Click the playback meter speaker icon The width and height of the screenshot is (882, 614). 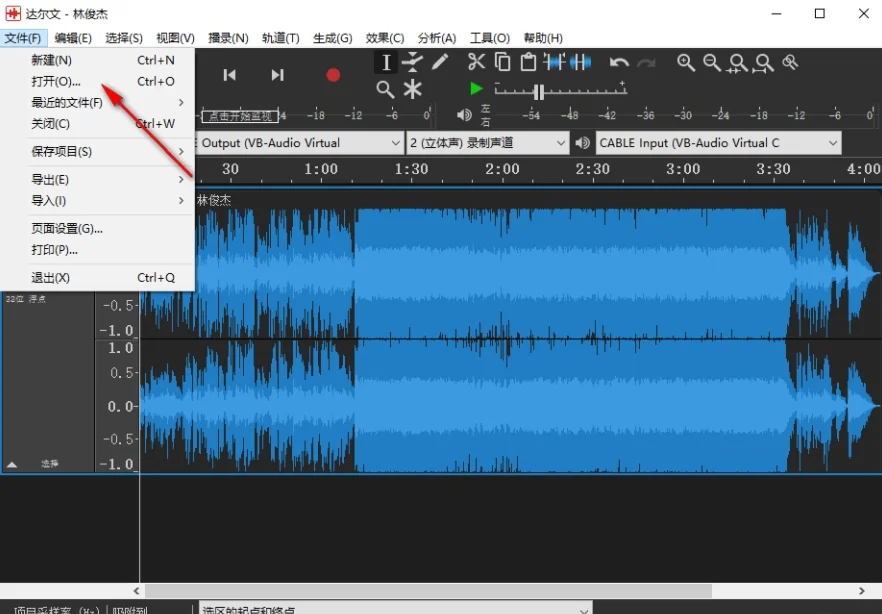[464, 115]
